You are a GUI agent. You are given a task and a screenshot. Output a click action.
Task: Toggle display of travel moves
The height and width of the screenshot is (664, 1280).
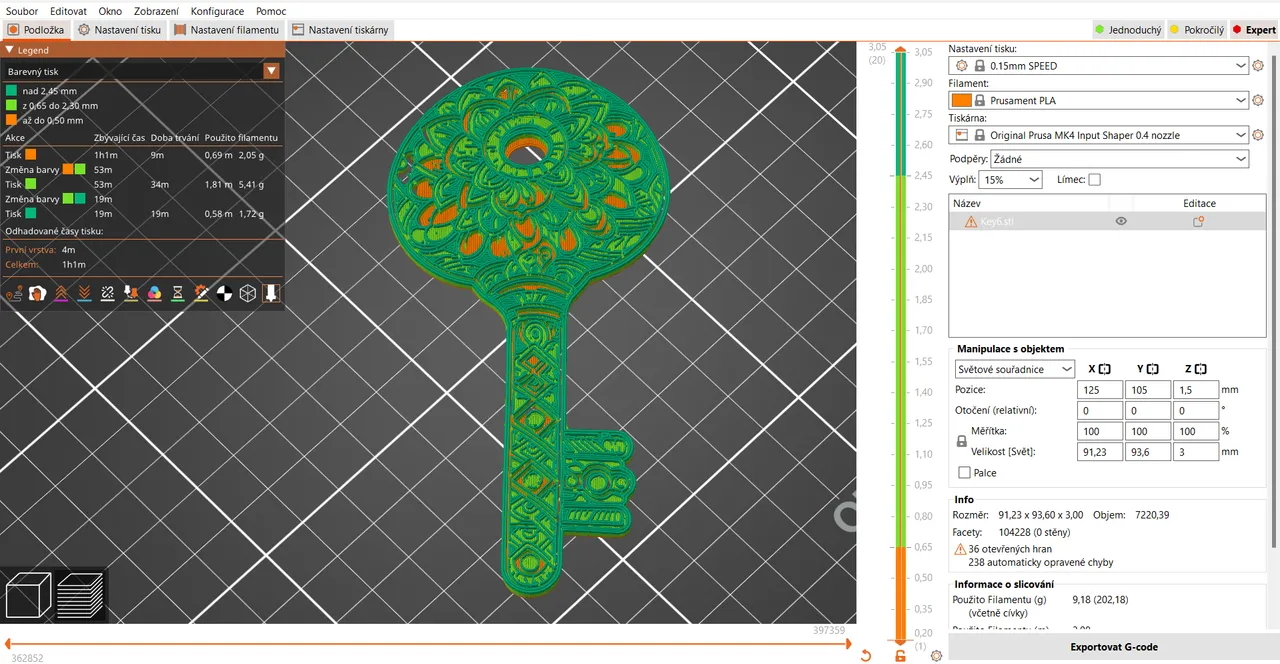[14, 293]
